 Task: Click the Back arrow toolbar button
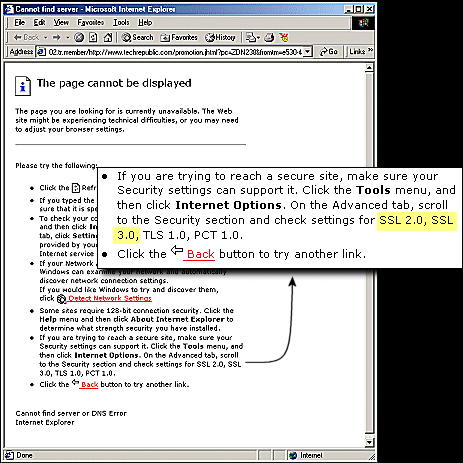26,37
